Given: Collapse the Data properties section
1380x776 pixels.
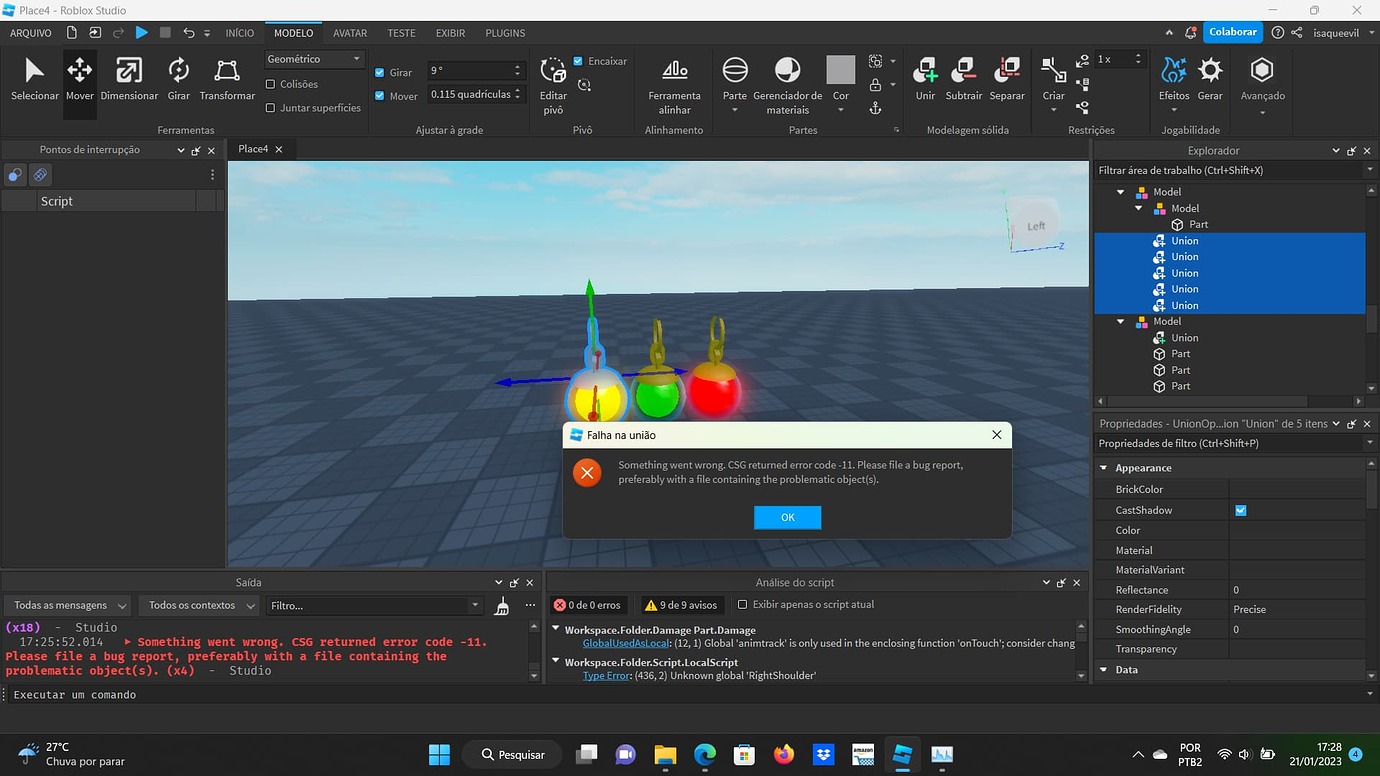Looking at the screenshot, I should tap(1104, 670).
